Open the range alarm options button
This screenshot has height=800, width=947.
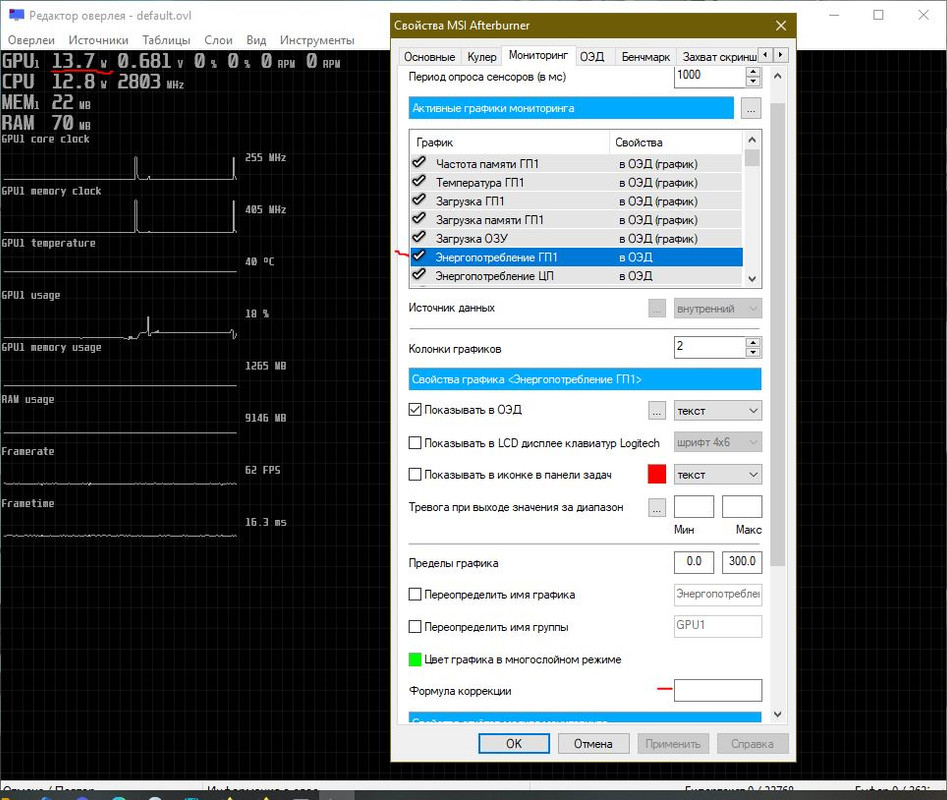tap(657, 507)
